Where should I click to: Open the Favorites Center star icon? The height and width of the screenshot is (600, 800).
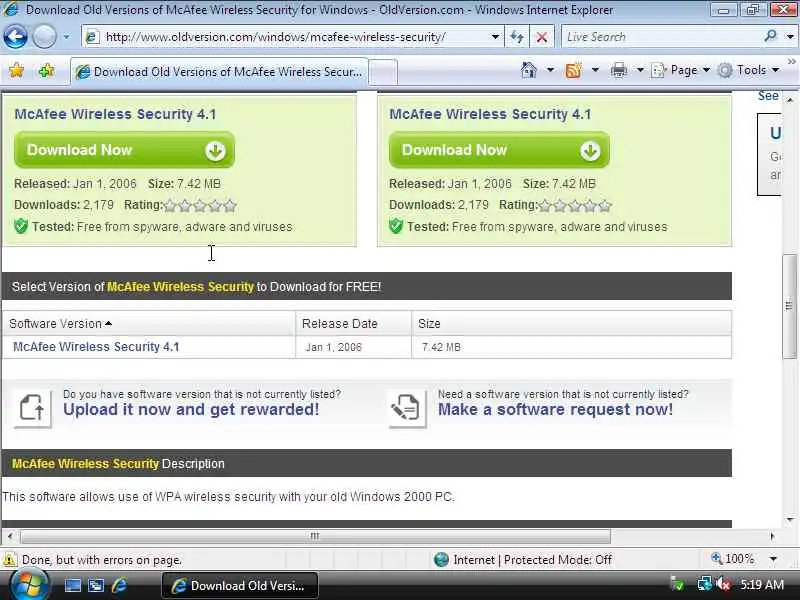click(16, 70)
